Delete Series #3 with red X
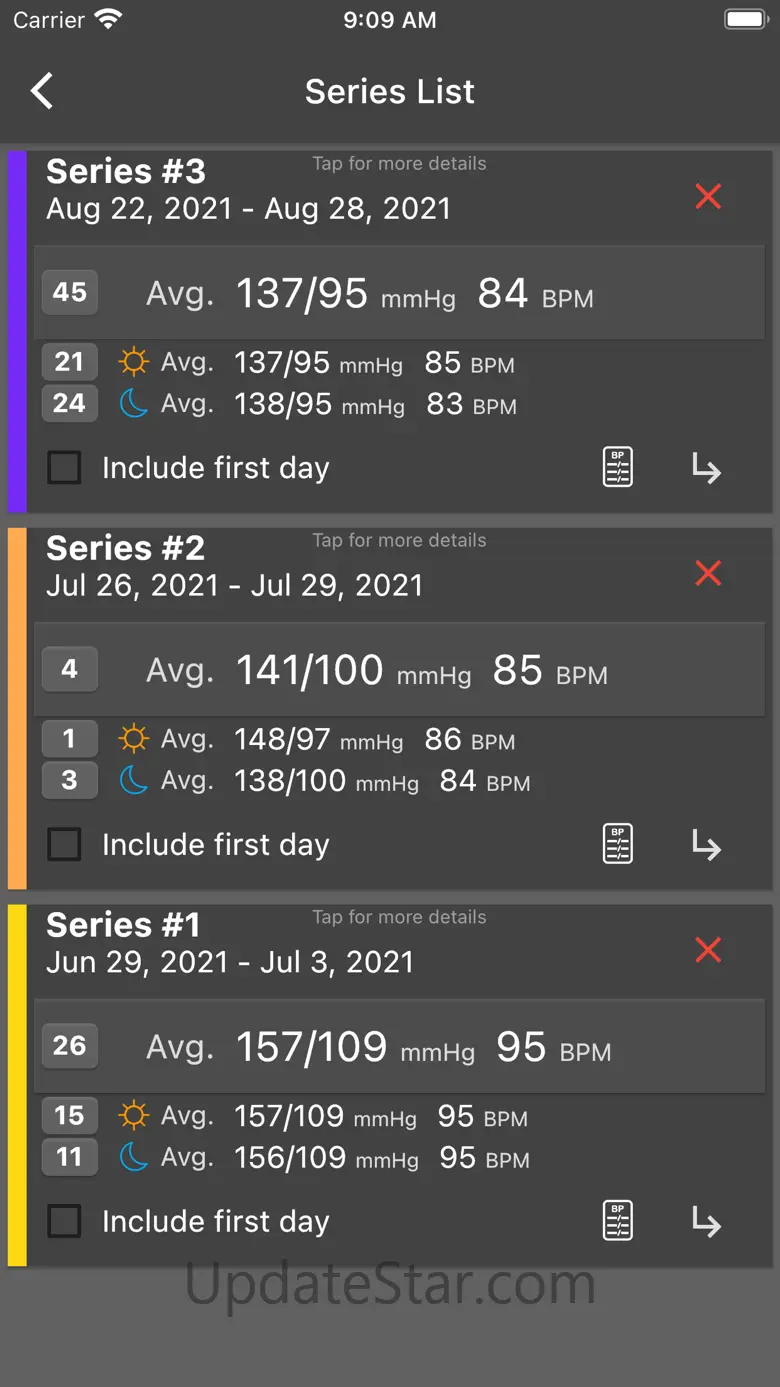This screenshot has width=780, height=1387. [708, 196]
